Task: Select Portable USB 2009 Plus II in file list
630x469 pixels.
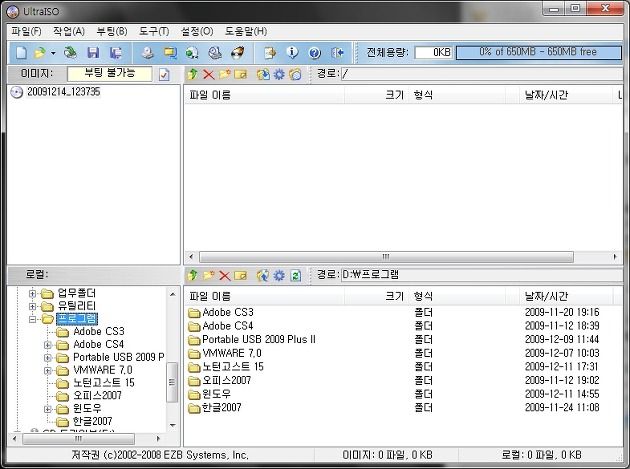Action: [x=259, y=340]
